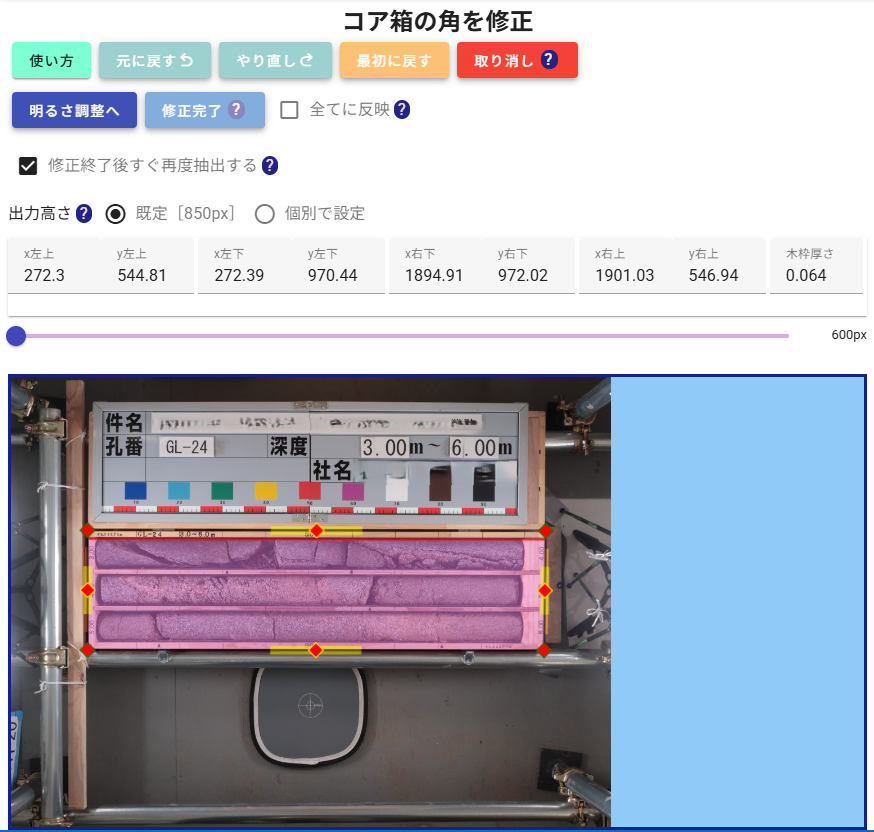Click 元に戻す undo button

[155, 60]
